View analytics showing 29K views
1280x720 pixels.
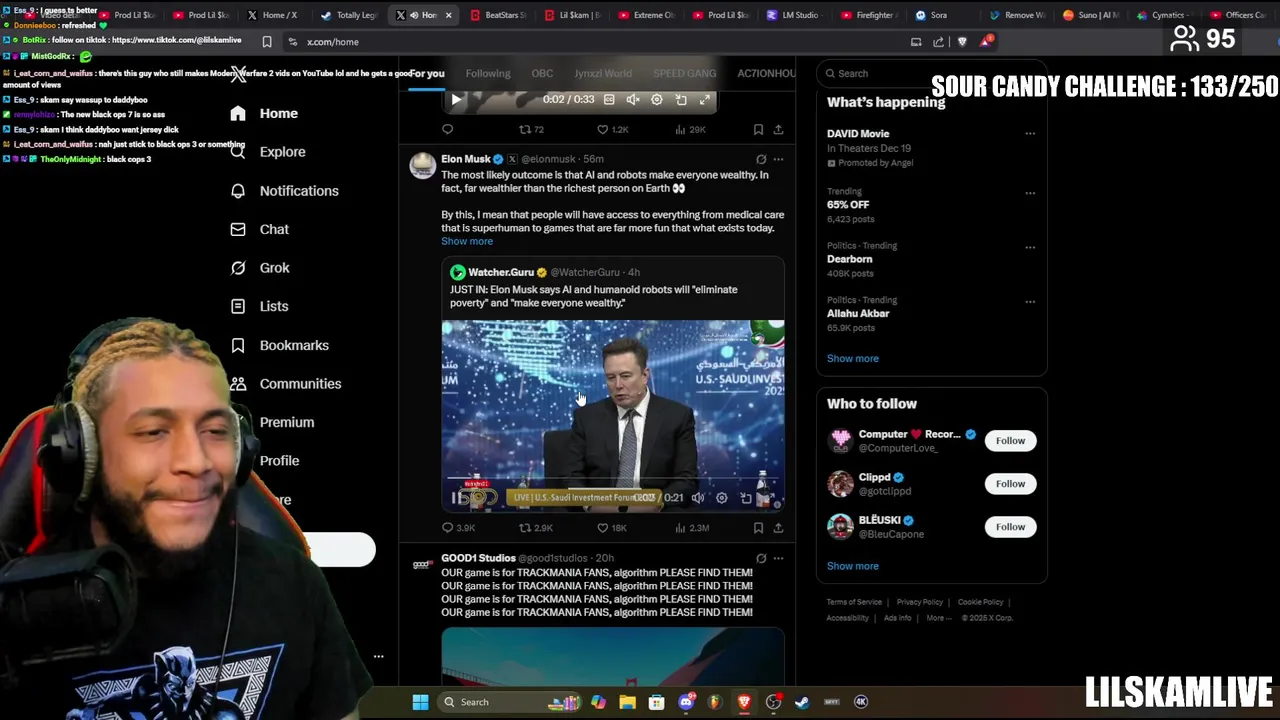click(x=691, y=129)
